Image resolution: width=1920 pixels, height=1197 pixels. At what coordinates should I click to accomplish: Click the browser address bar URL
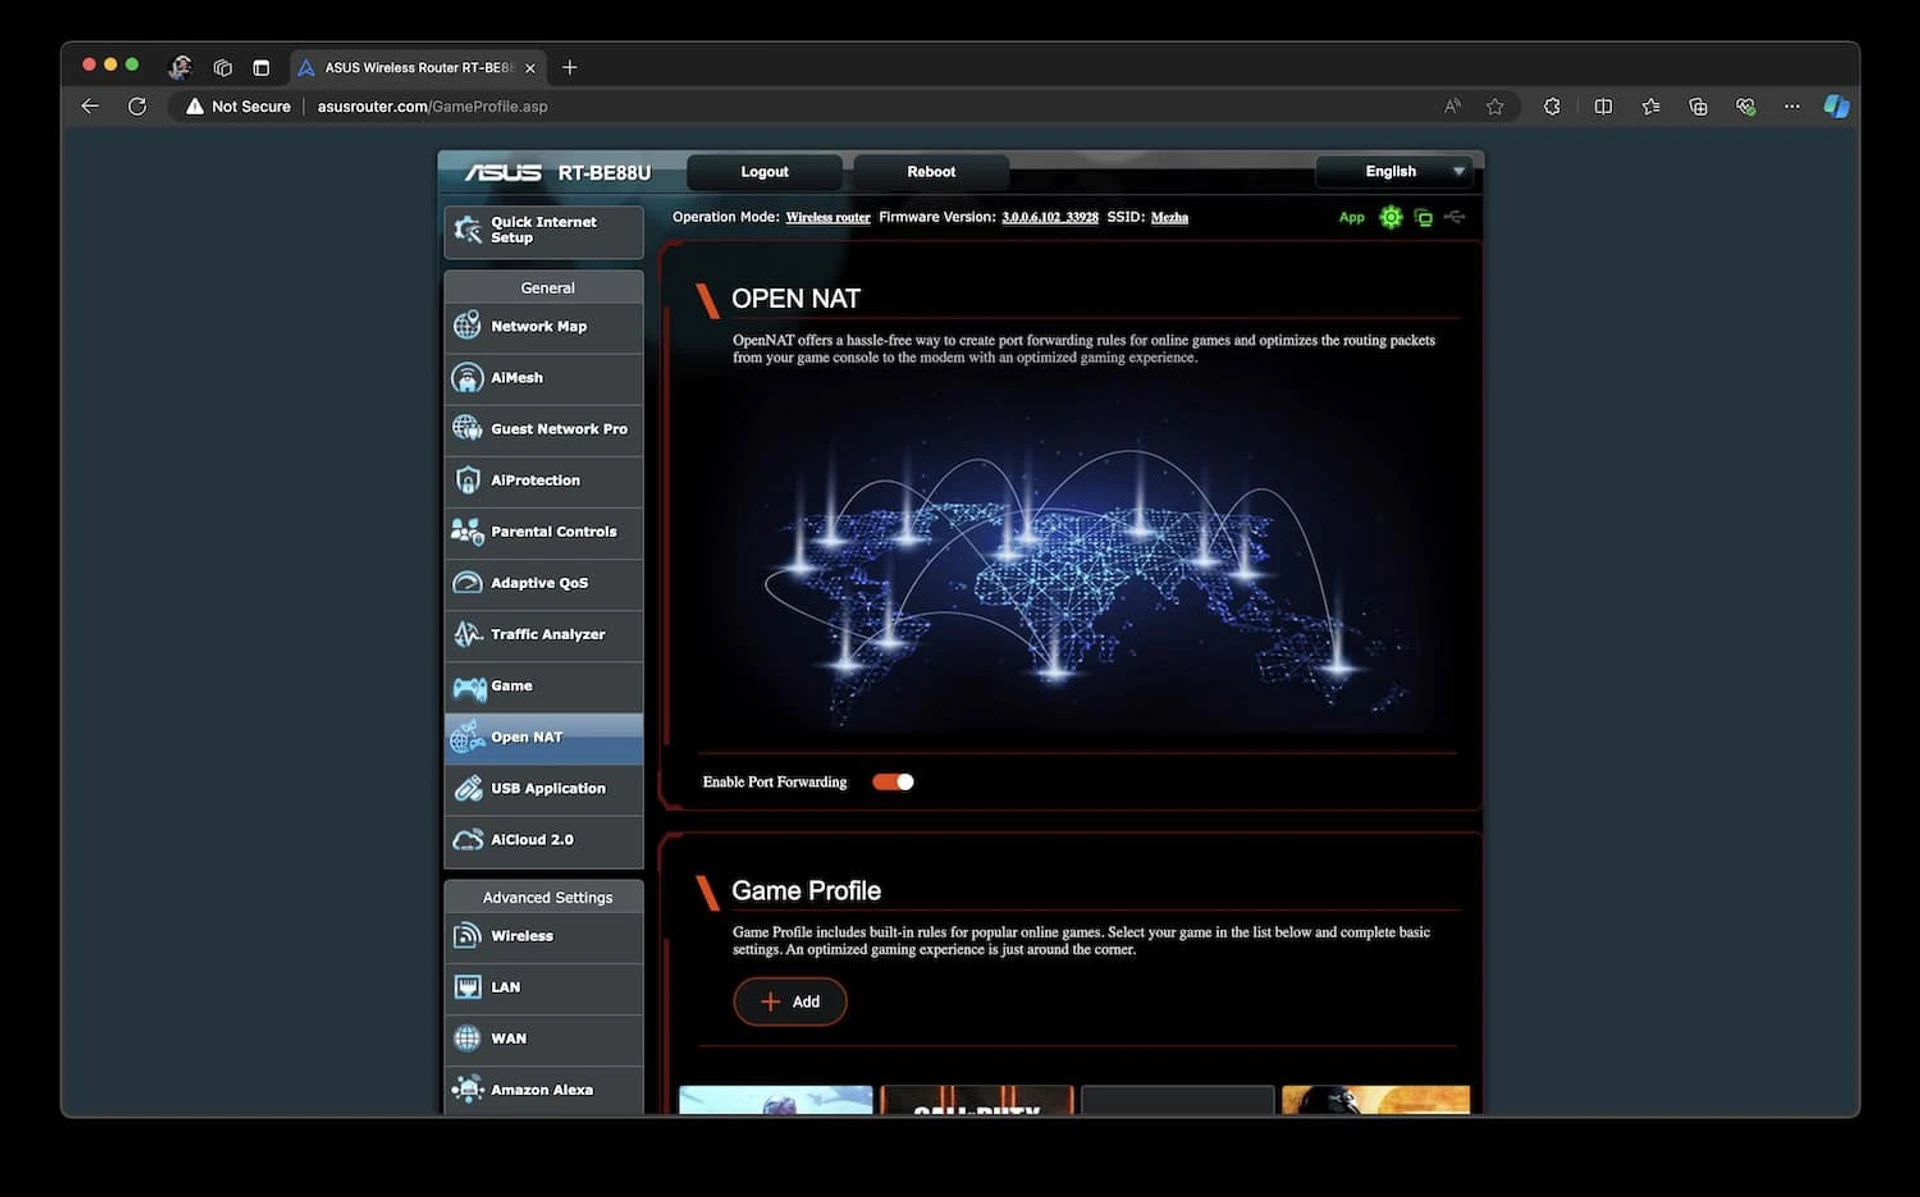[x=432, y=106]
